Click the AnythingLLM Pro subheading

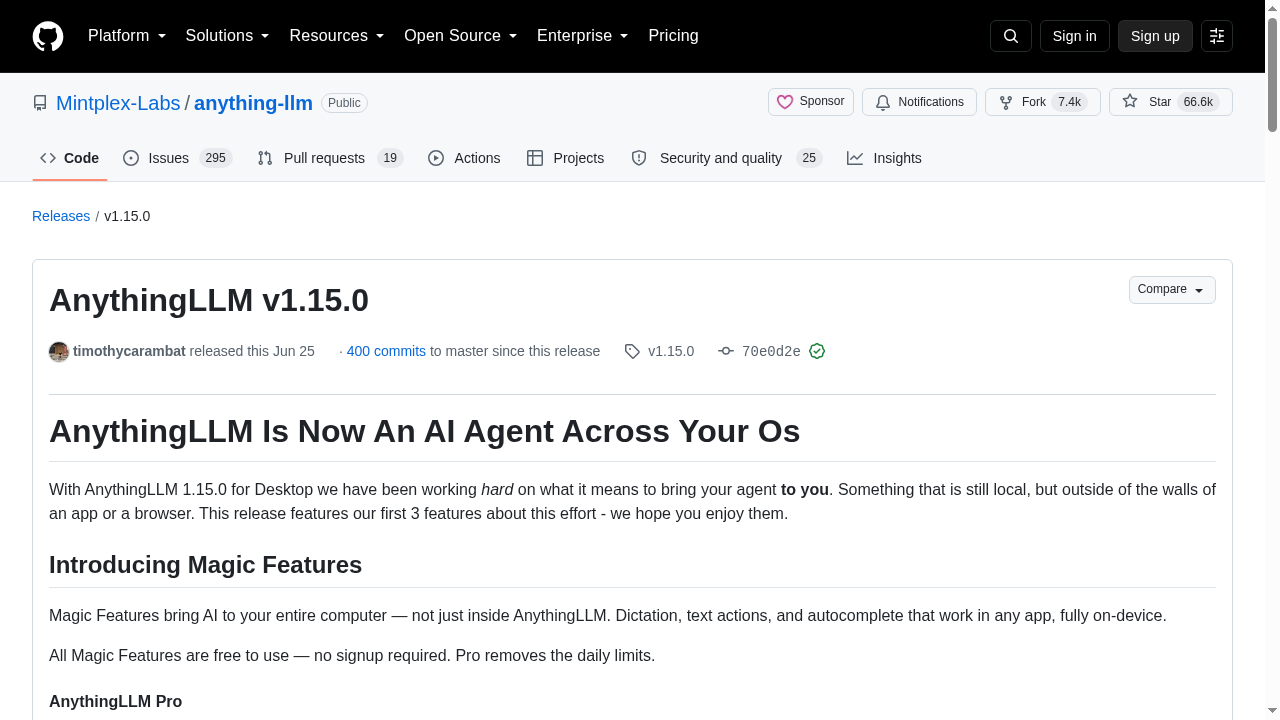pos(115,701)
